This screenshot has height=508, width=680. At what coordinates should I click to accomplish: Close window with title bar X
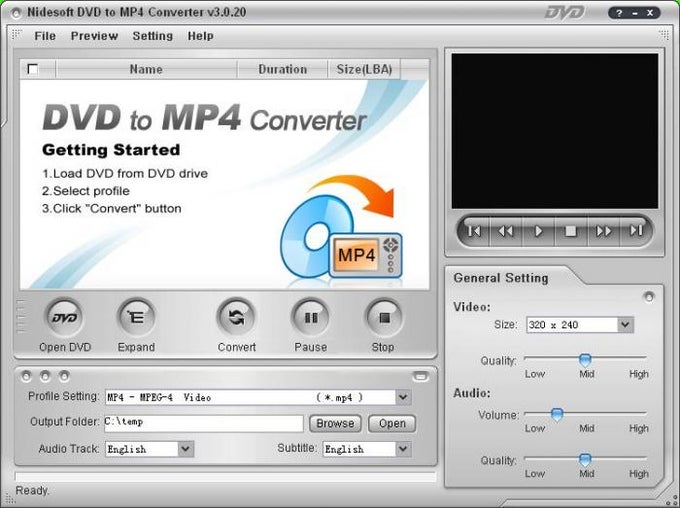pyautogui.click(x=650, y=13)
